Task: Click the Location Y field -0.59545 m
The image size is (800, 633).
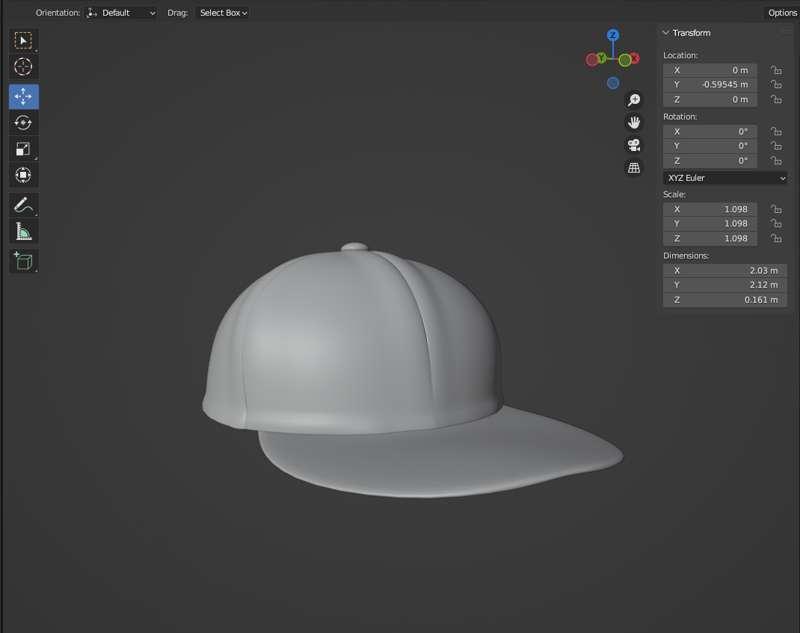Action: pos(710,85)
